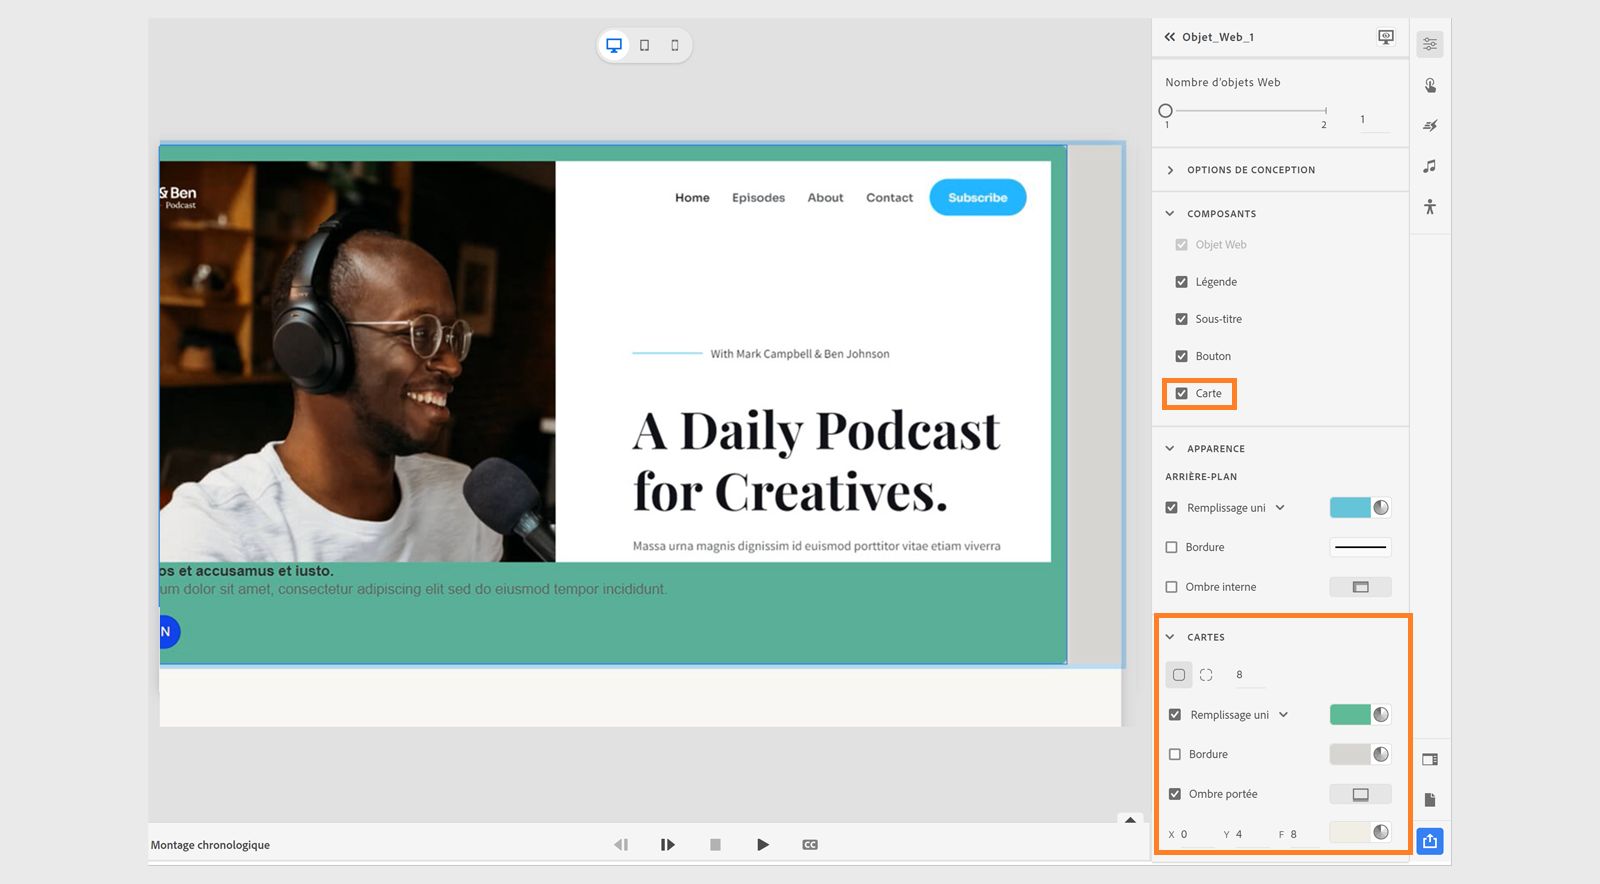Image resolution: width=1600 pixels, height=884 pixels.
Task: Open the background Remplissage uni dropdown
Action: pyautogui.click(x=1280, y=508)
